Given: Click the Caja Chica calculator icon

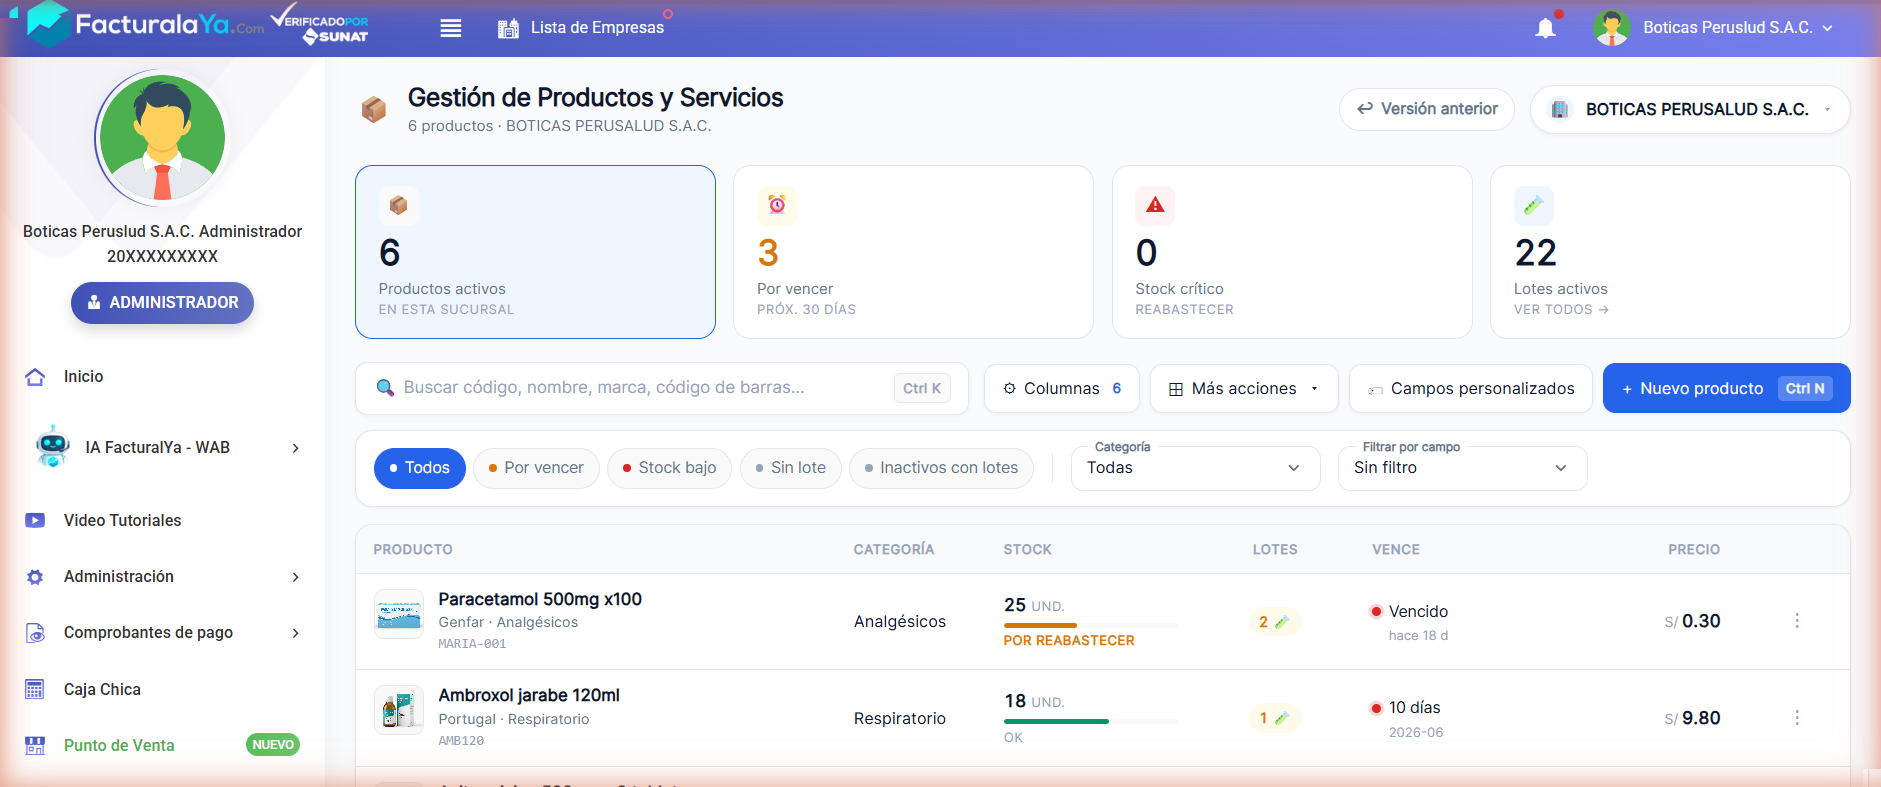Looking at the screenshot, I should coord(35,689).
